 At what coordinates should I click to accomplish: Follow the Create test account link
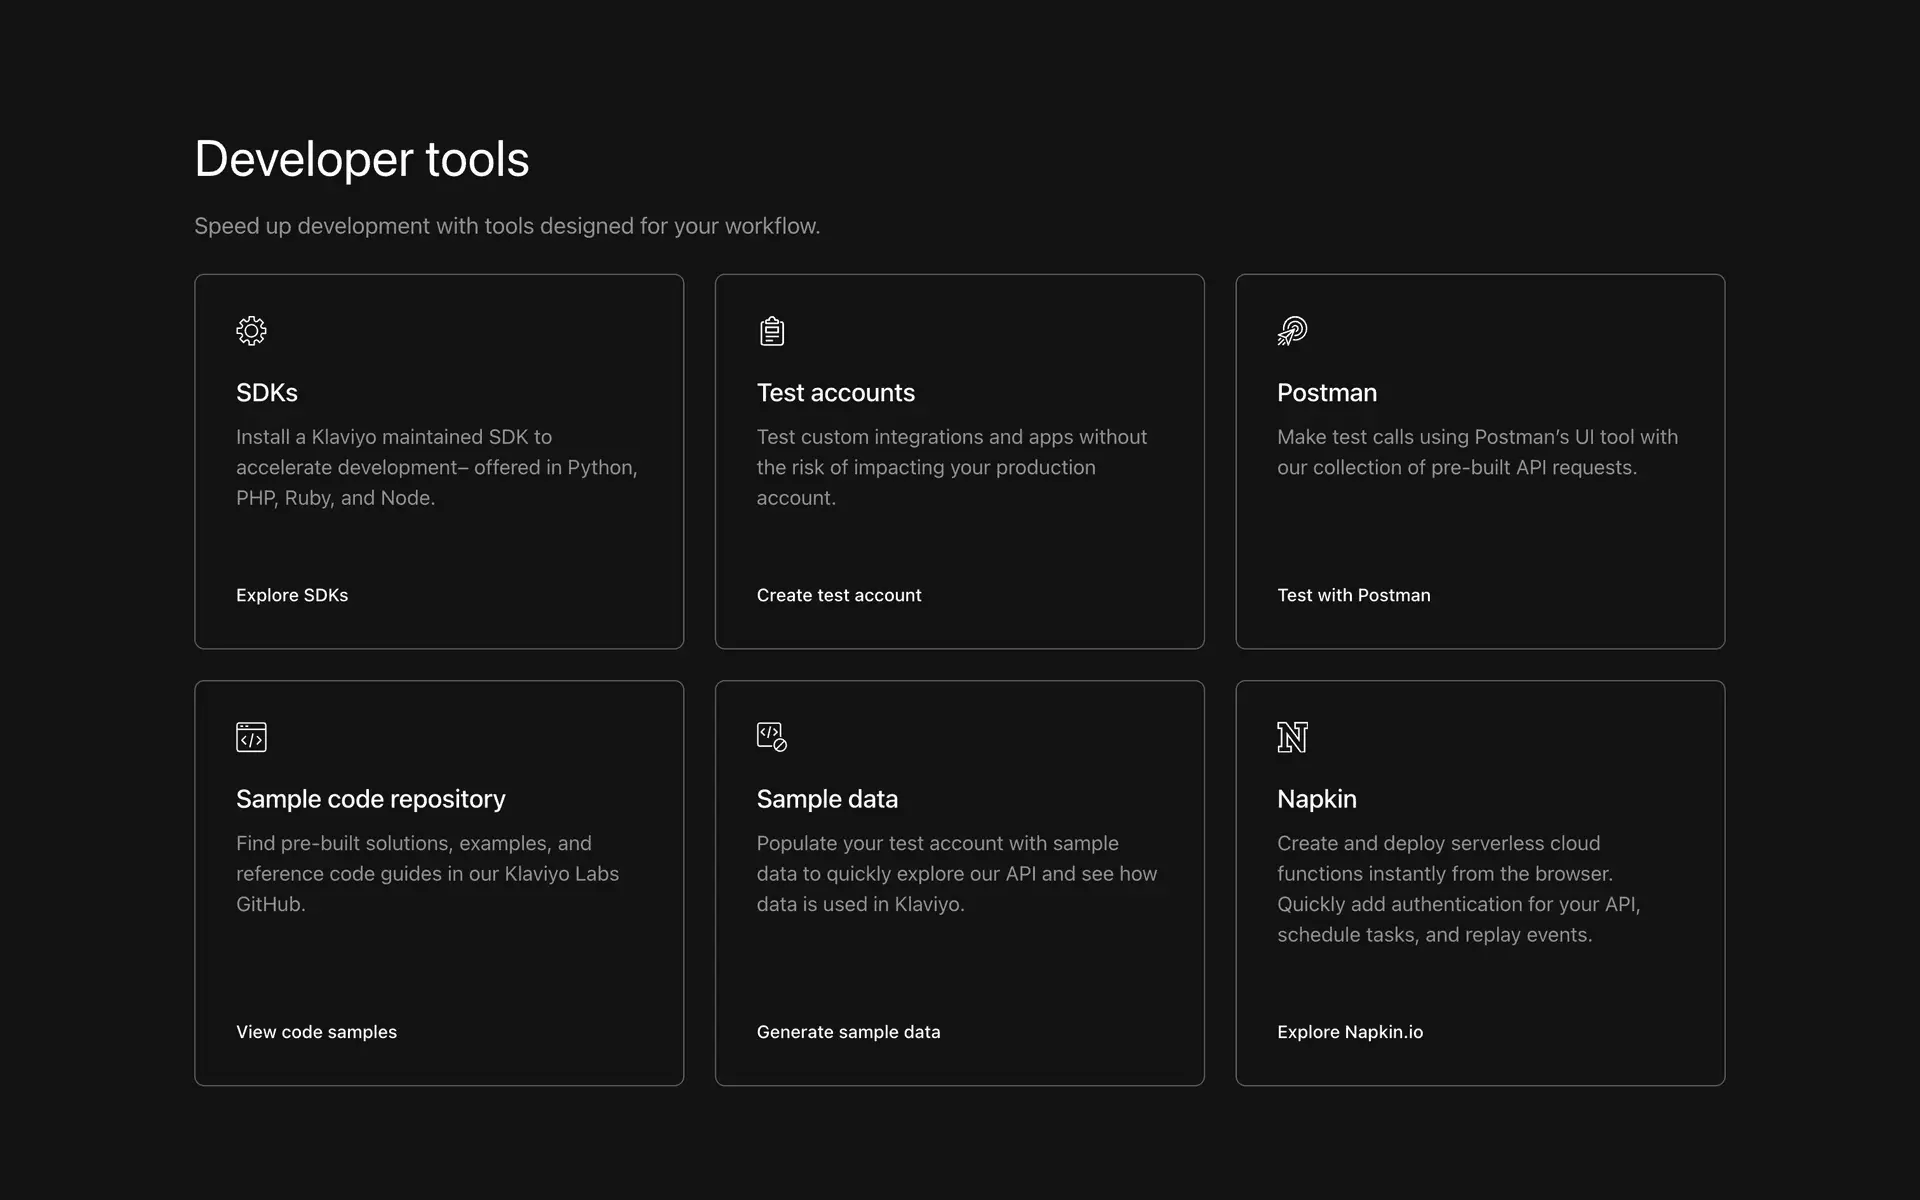pyautogui.click(x=838, y=595)
